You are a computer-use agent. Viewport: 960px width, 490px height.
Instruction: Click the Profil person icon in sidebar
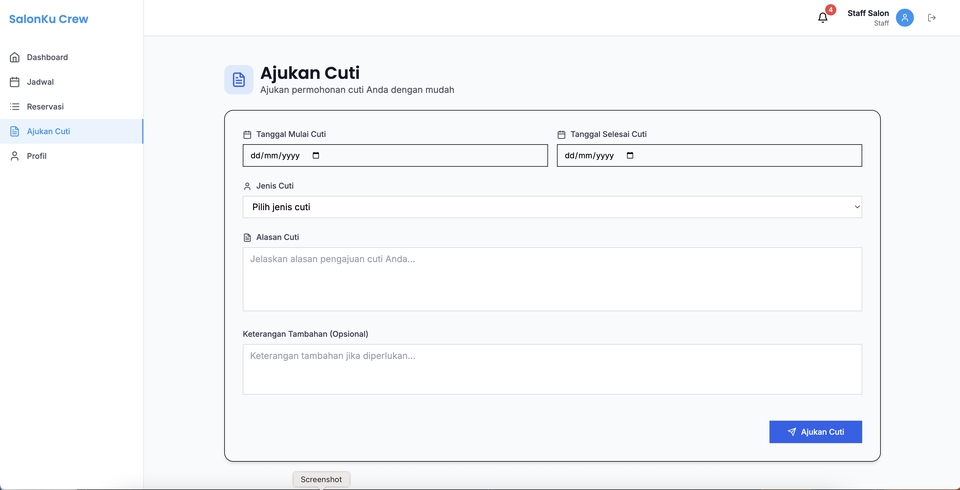(14, 156)
